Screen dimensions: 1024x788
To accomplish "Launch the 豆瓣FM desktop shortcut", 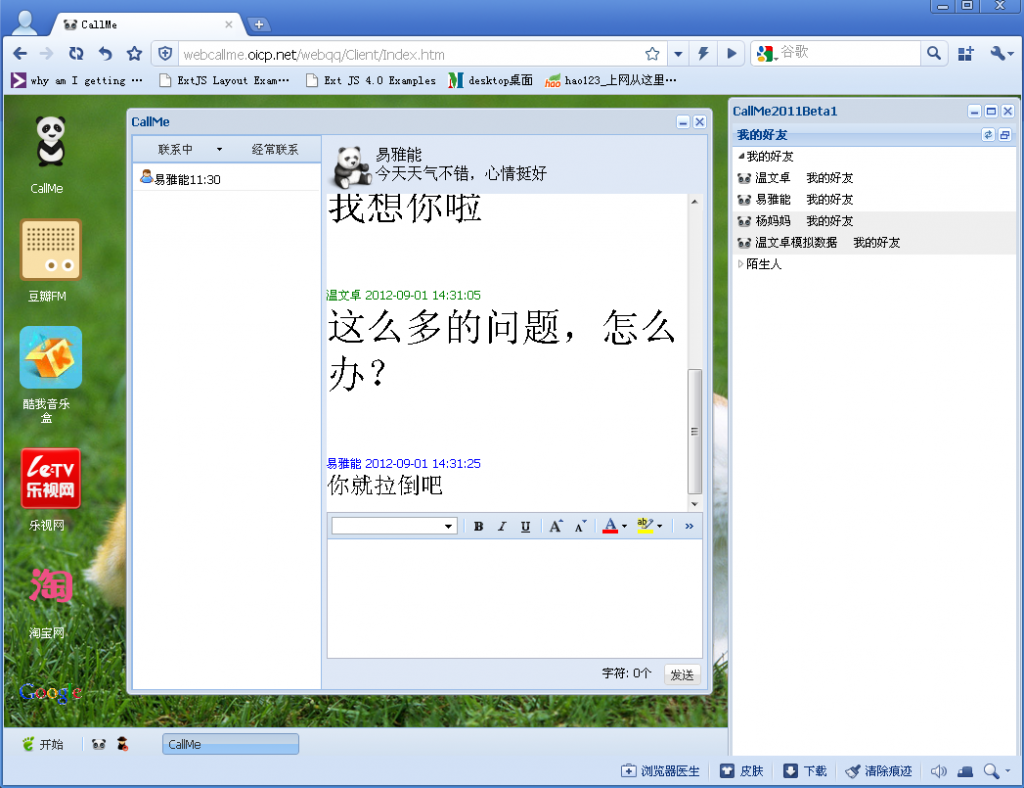I will [x=51, y=250].
